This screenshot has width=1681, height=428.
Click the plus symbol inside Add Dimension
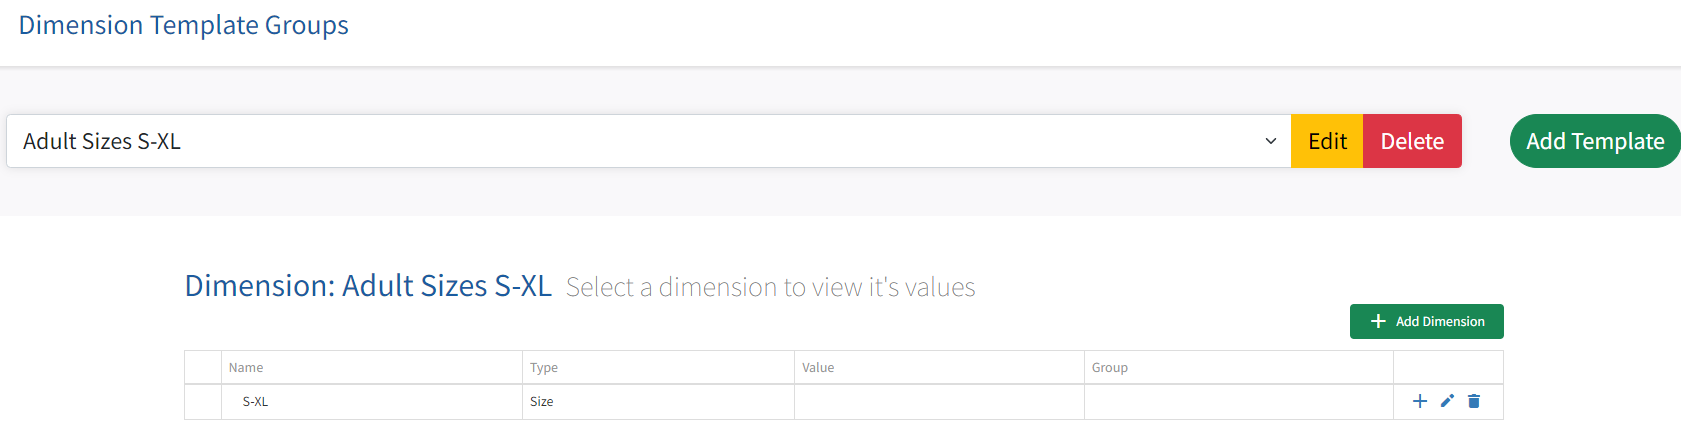tap(1378, 321)
